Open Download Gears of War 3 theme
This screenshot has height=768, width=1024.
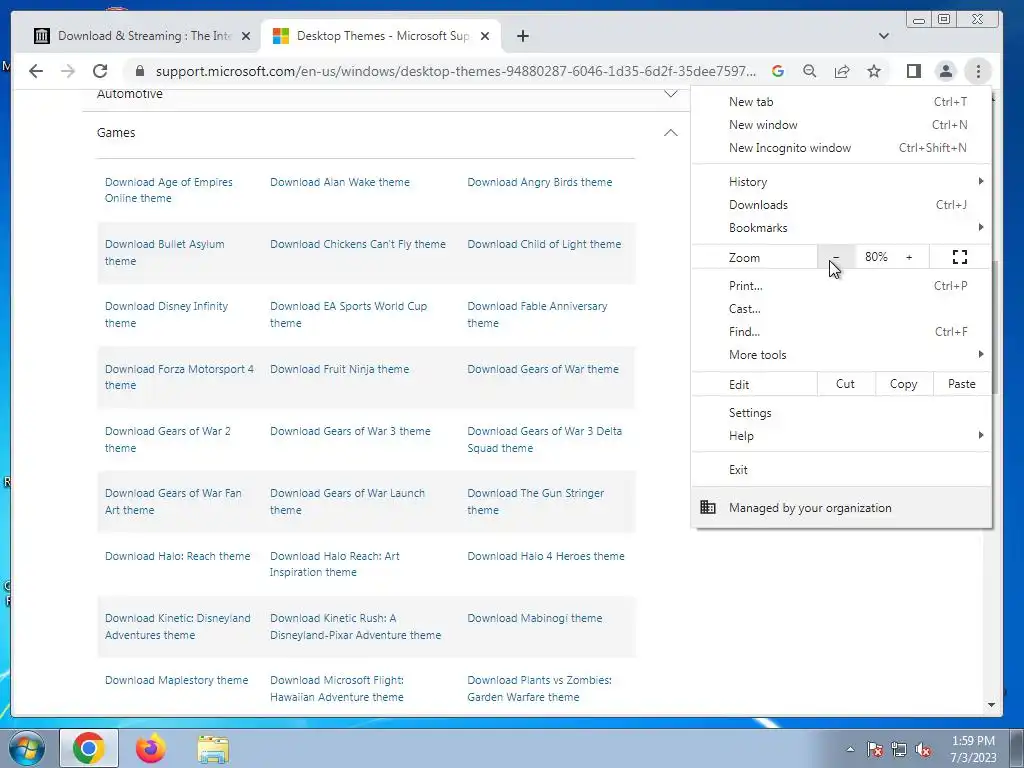[350, 431]
